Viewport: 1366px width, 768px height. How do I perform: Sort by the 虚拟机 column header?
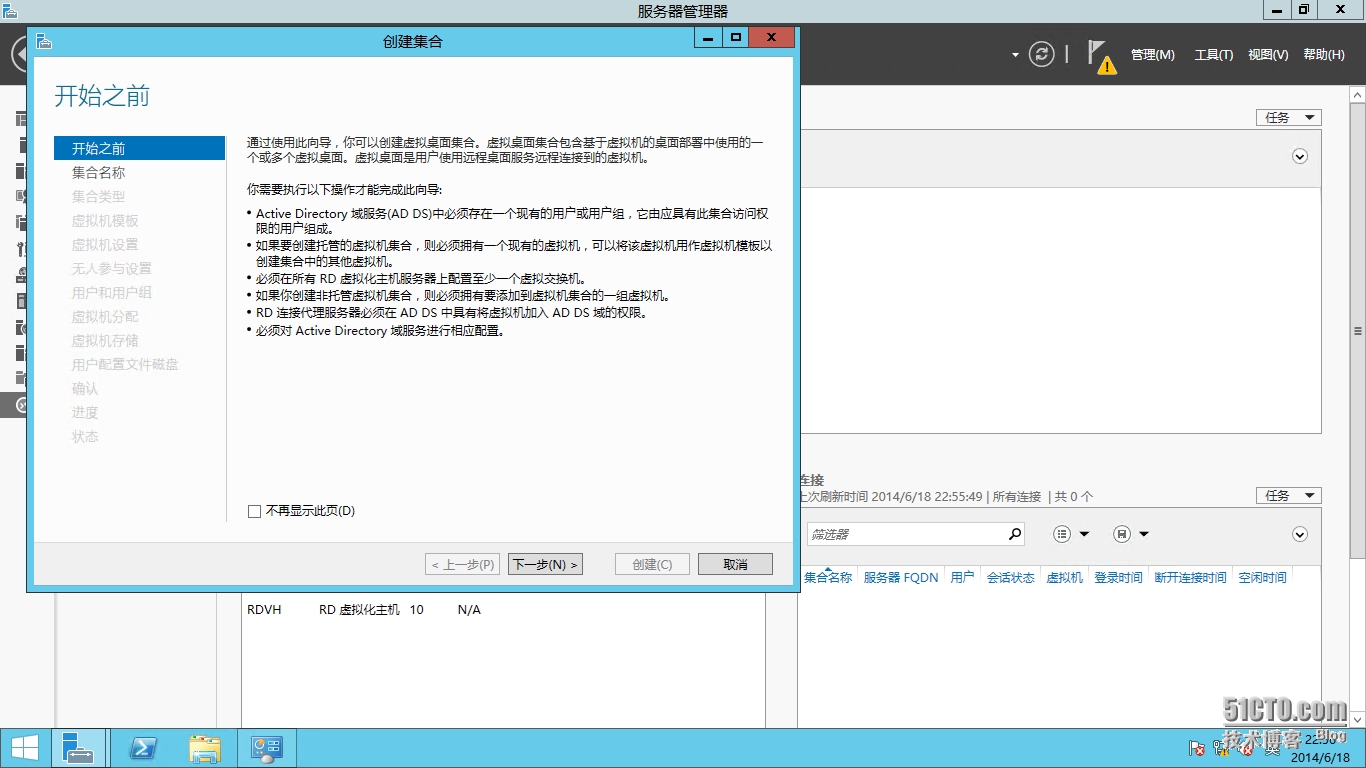1064,577
